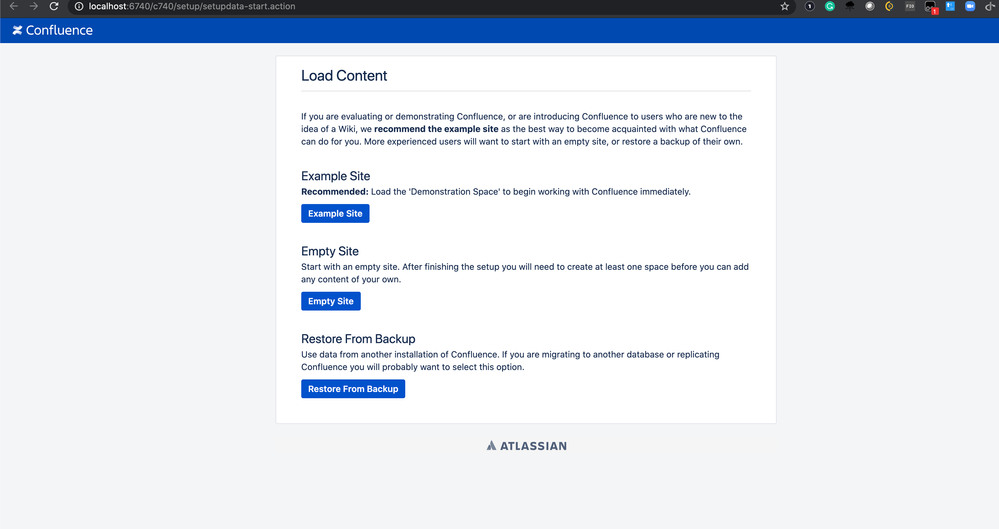Viewport: 999px width, 529px height.
Task: Click the Confluence header title text
Action: (x=59, y=30)
